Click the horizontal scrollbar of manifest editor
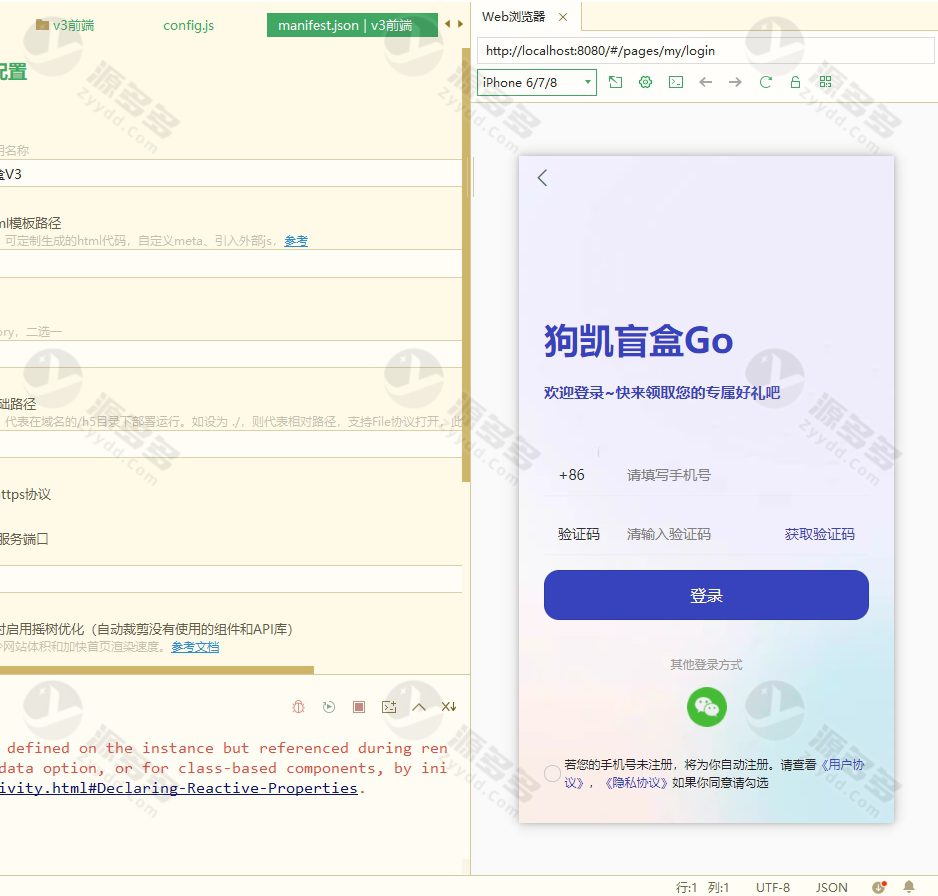The image size is (938, 896). (x=157, y=670)
